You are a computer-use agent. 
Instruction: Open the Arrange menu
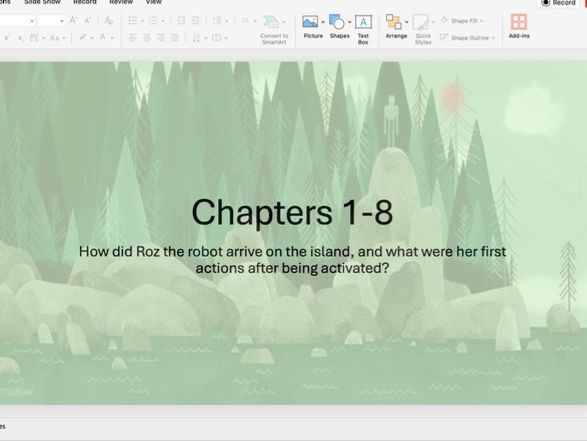pos(396,27)
